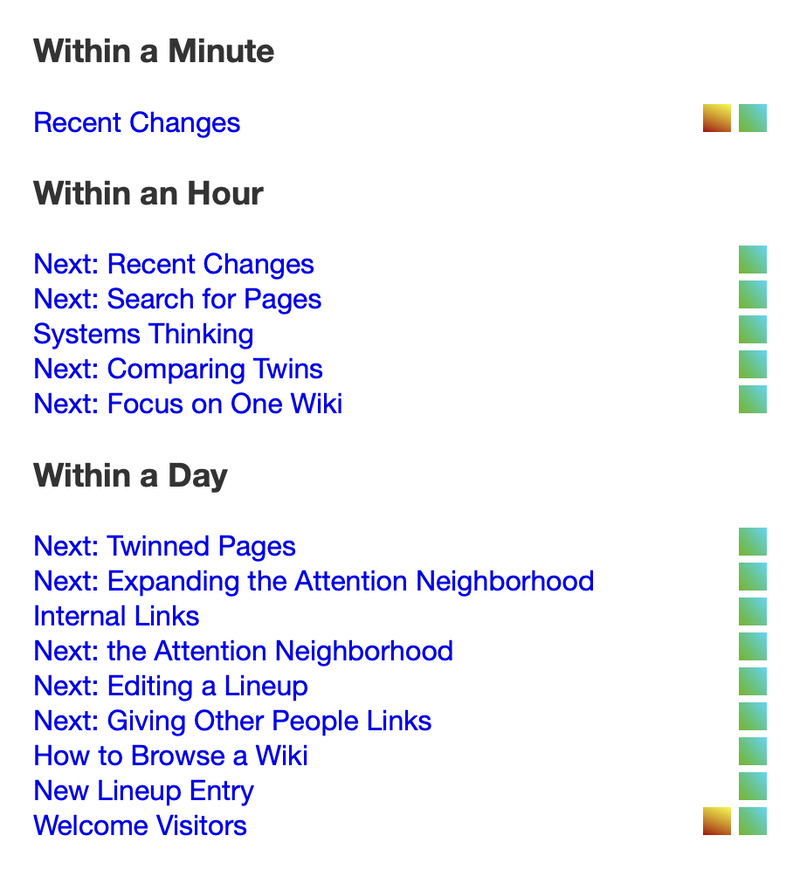Image resolution: width=800 pixels, height=870 pixels.
Task: Open the Recent Changes link under Within a Minute
Action: tap(137, 123)
